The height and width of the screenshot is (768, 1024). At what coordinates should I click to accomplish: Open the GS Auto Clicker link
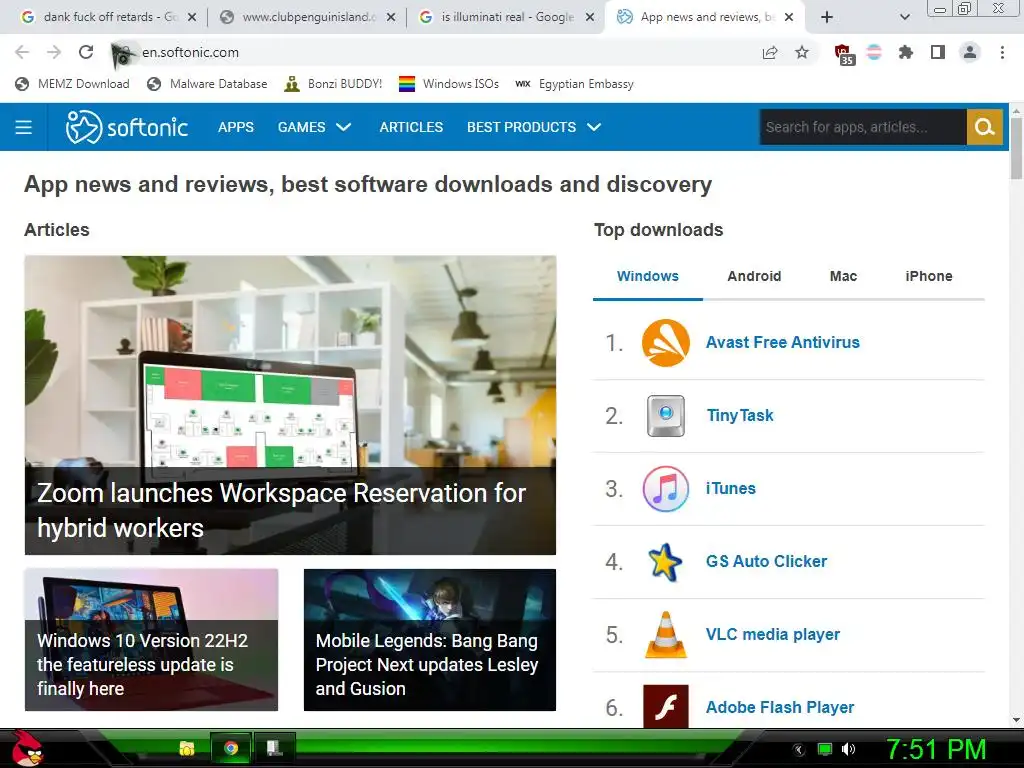click(x=766, y=562)
